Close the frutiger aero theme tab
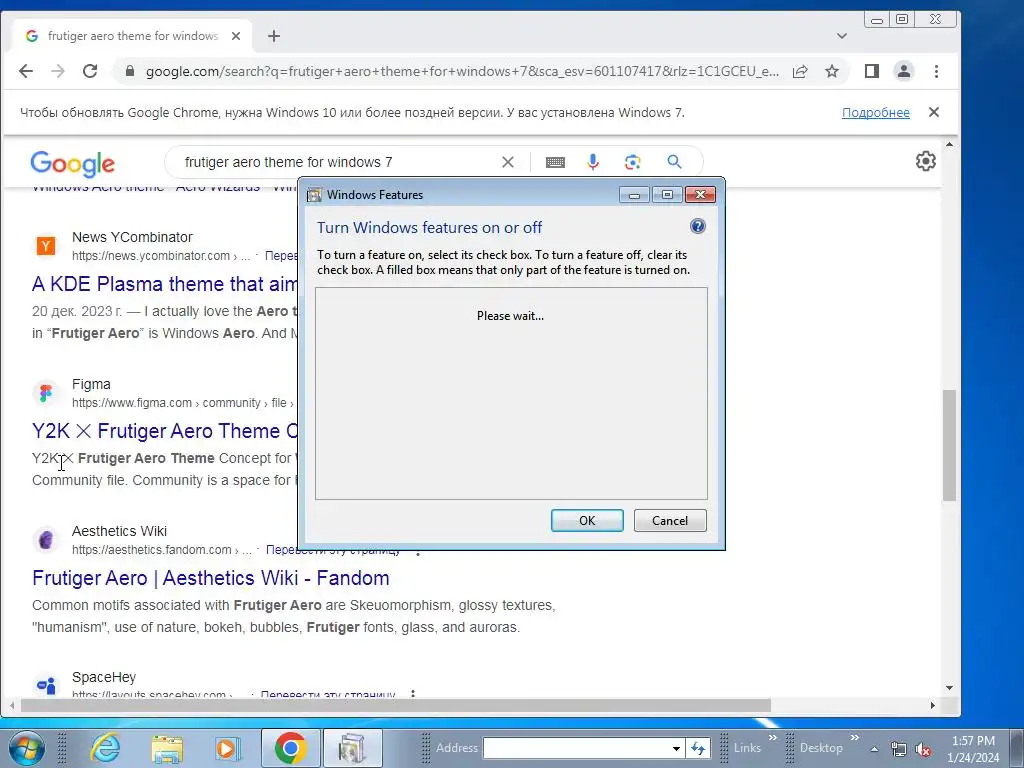Viewport: 1024px width, 768px height. click(236, 36)
